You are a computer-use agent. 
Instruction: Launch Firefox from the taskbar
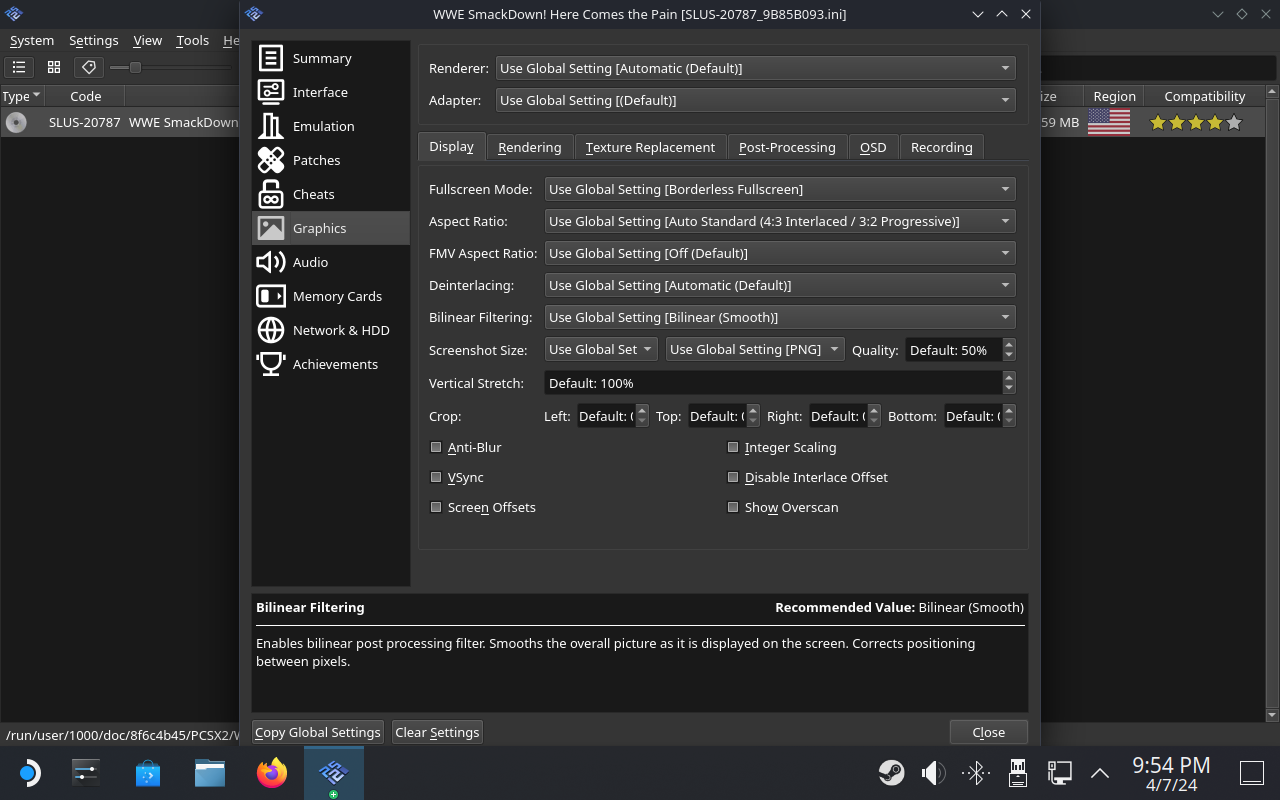(x=271, y=772)
